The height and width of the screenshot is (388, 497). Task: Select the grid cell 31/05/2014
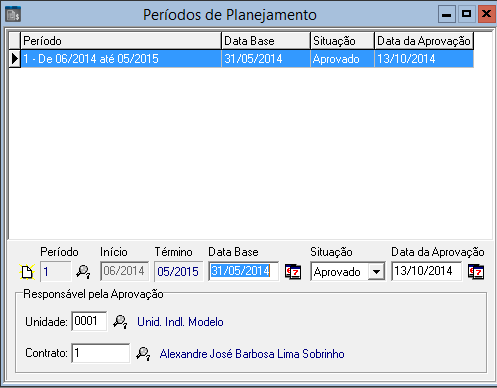(266, 59)
